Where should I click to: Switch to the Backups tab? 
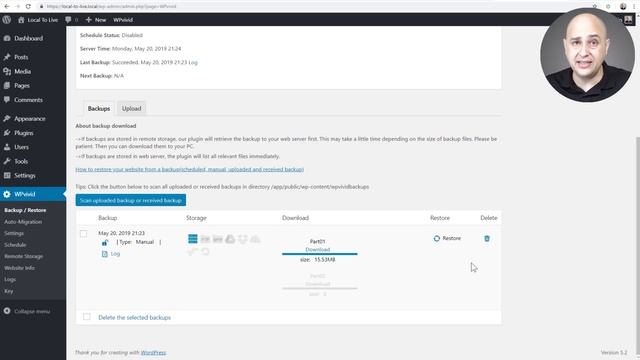(99, 109)
